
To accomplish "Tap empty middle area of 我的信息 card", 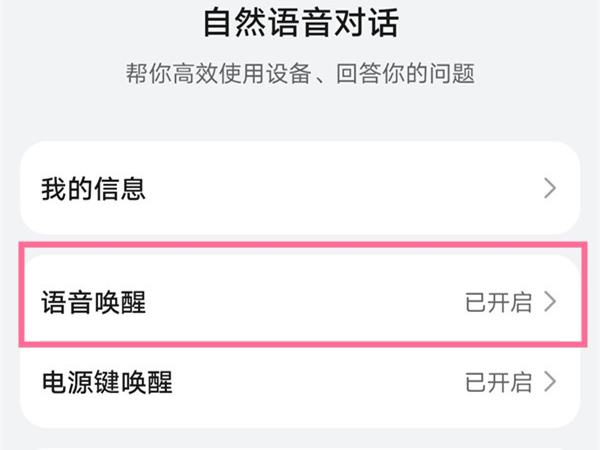I will click(330, 188).
